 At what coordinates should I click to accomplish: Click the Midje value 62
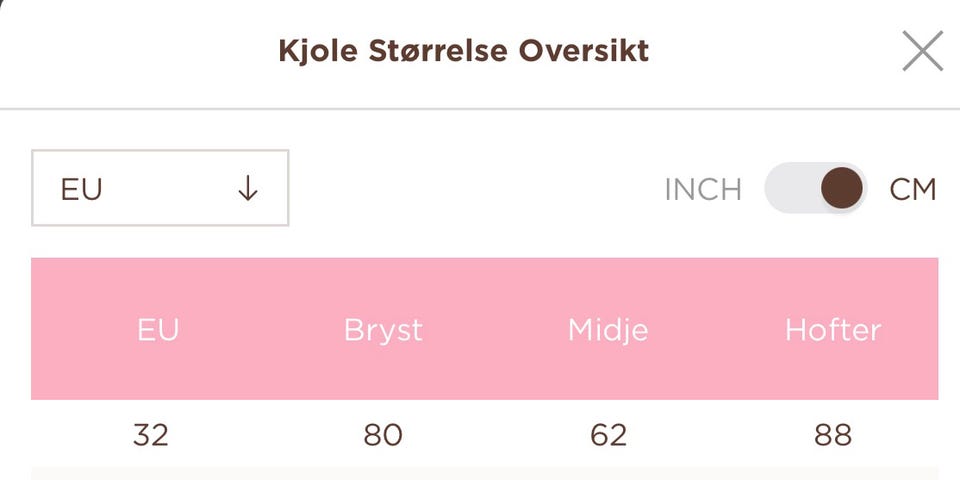coord(608,435)
